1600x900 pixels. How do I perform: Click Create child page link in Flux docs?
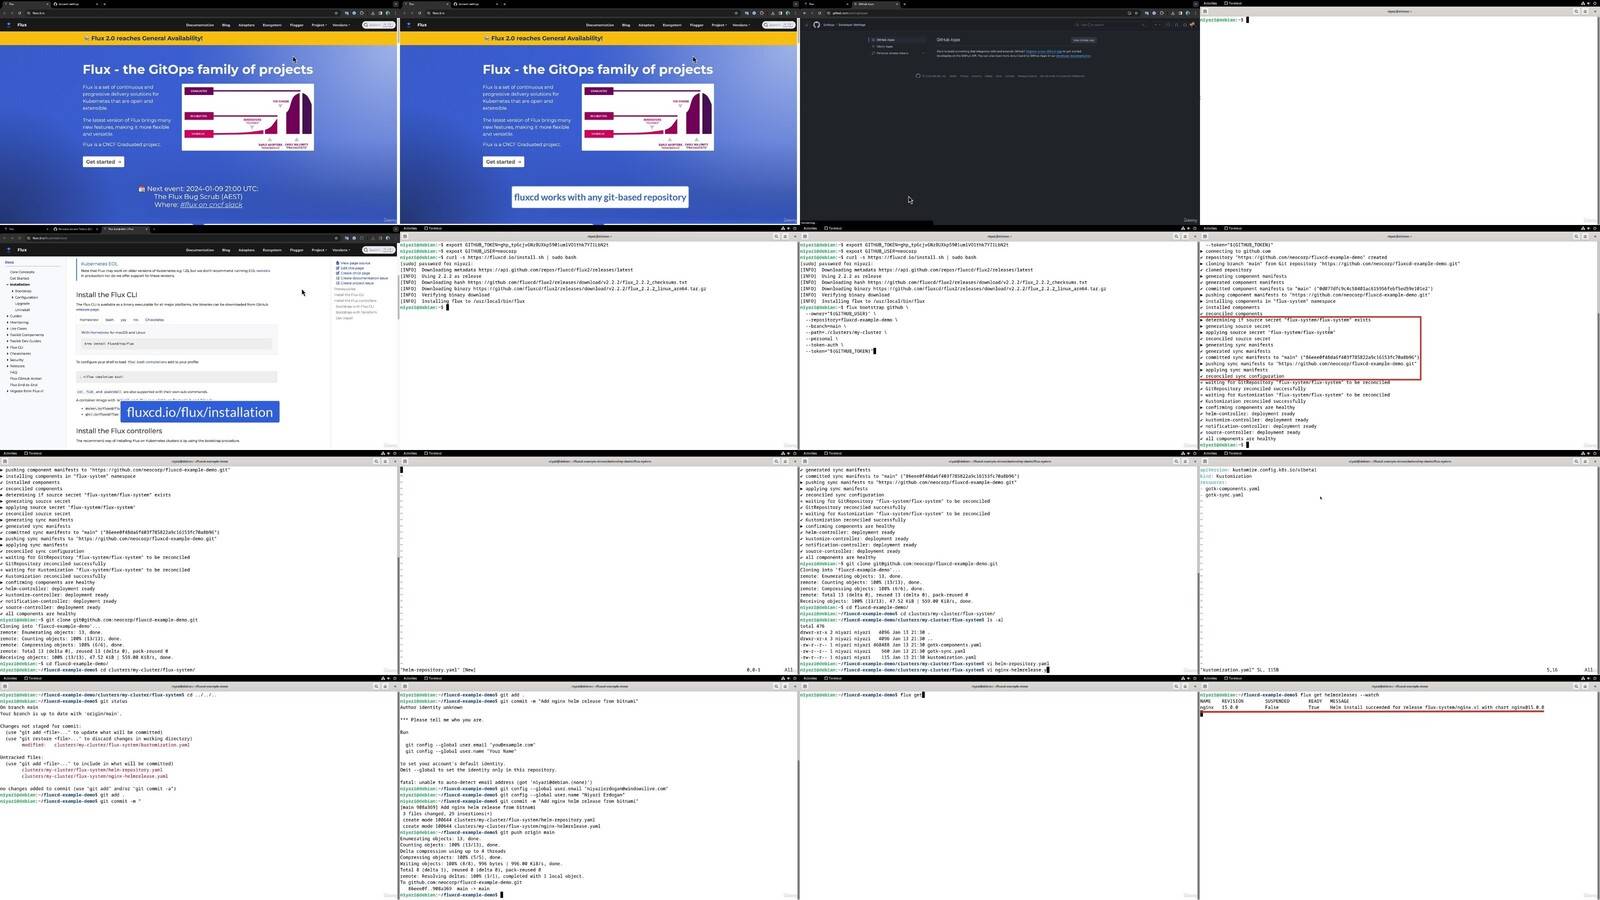[x=356, y=273]
